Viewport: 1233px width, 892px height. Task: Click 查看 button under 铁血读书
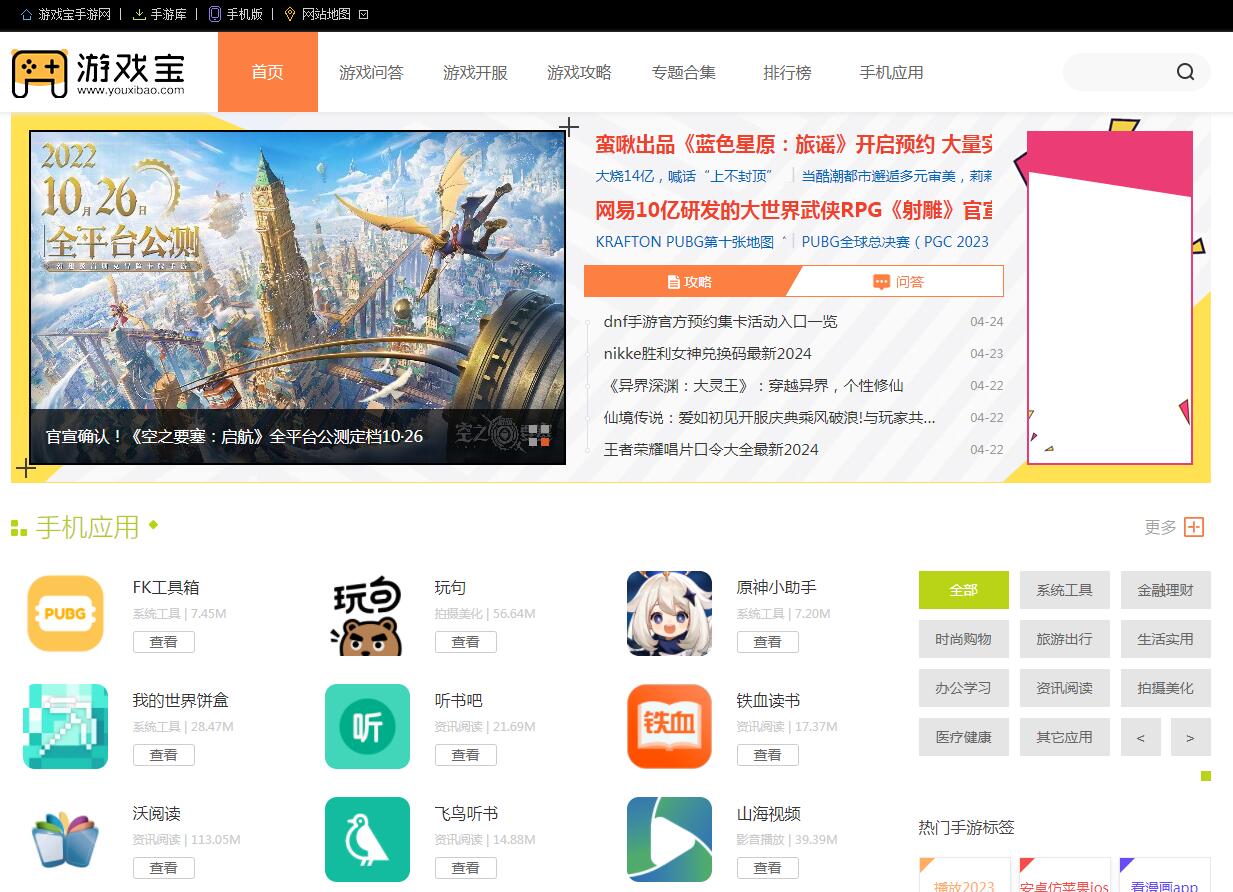(x=768, y=755)
